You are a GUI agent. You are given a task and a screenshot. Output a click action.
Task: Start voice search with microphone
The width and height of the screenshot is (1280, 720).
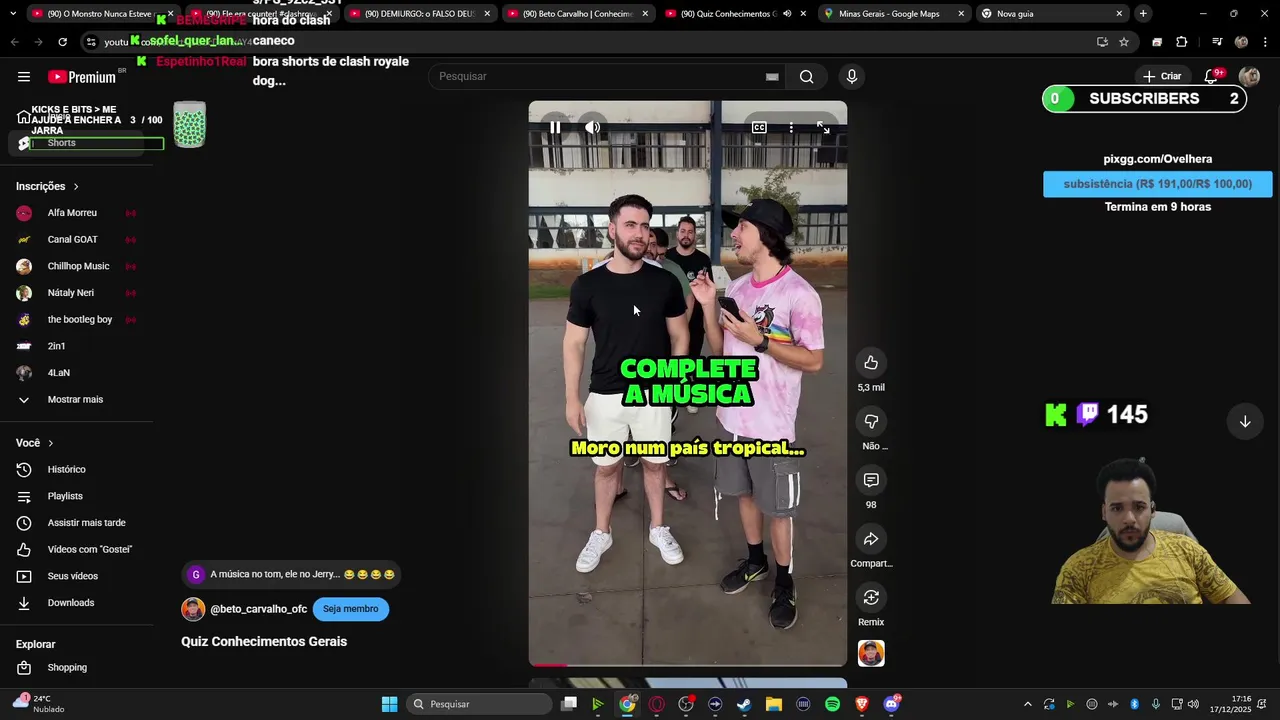(852, 76)
